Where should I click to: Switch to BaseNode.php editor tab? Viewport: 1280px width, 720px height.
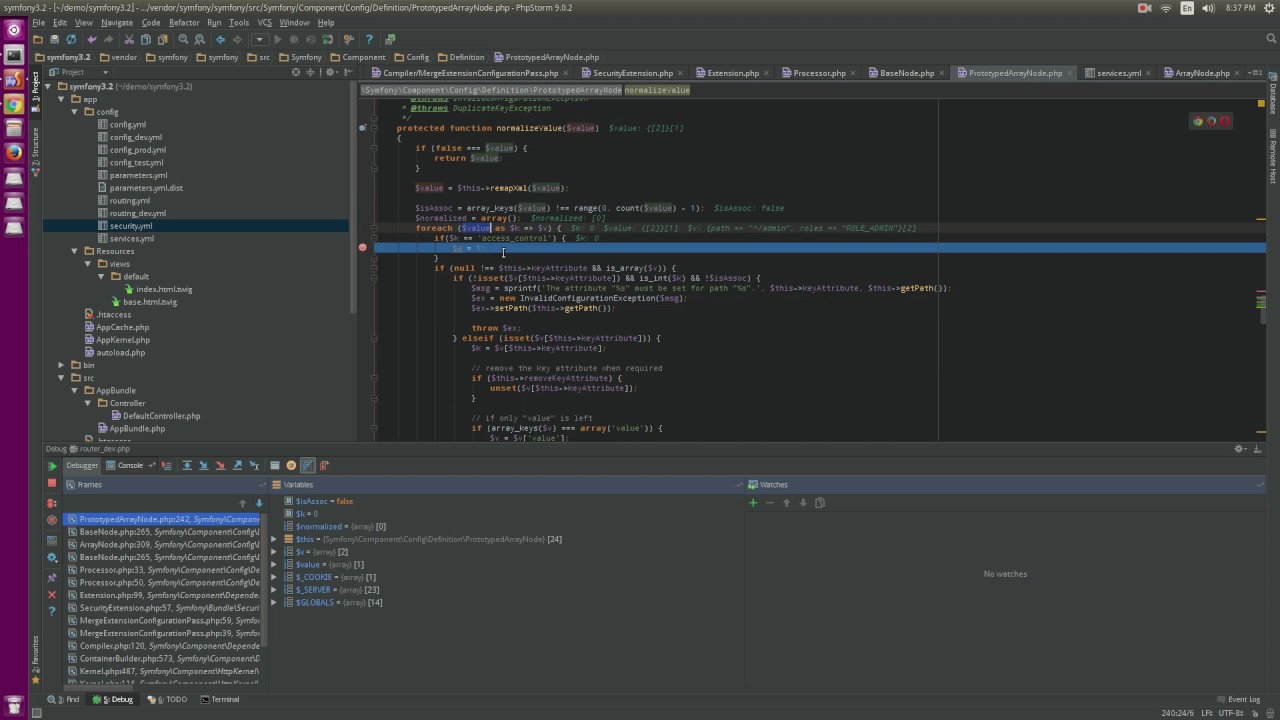906,73
